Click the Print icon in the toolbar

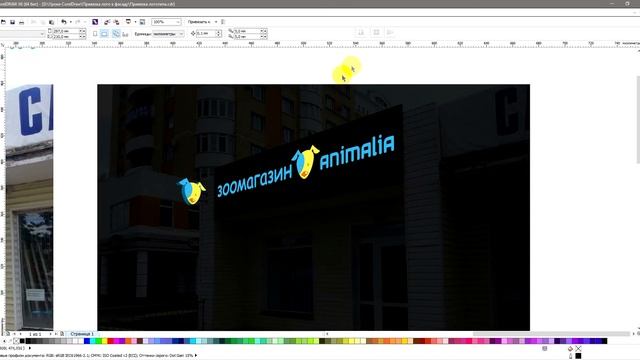click(x=22, y=22)
